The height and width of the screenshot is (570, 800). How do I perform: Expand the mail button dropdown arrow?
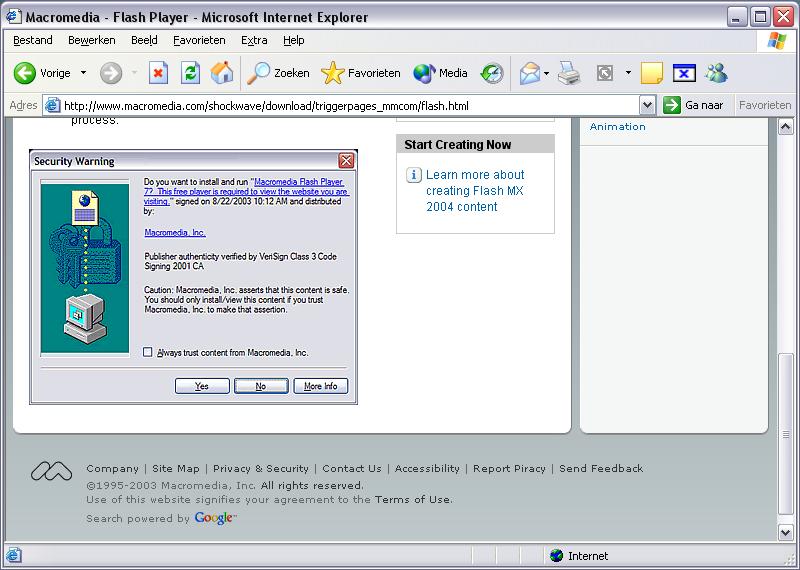pyautogui.click(x=546, y=73)
